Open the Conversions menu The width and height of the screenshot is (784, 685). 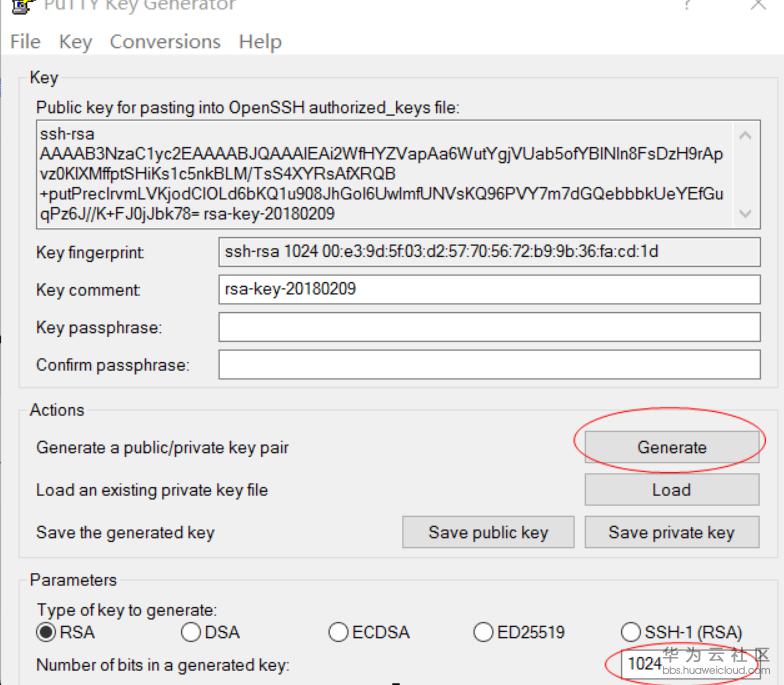coord(165,42)
